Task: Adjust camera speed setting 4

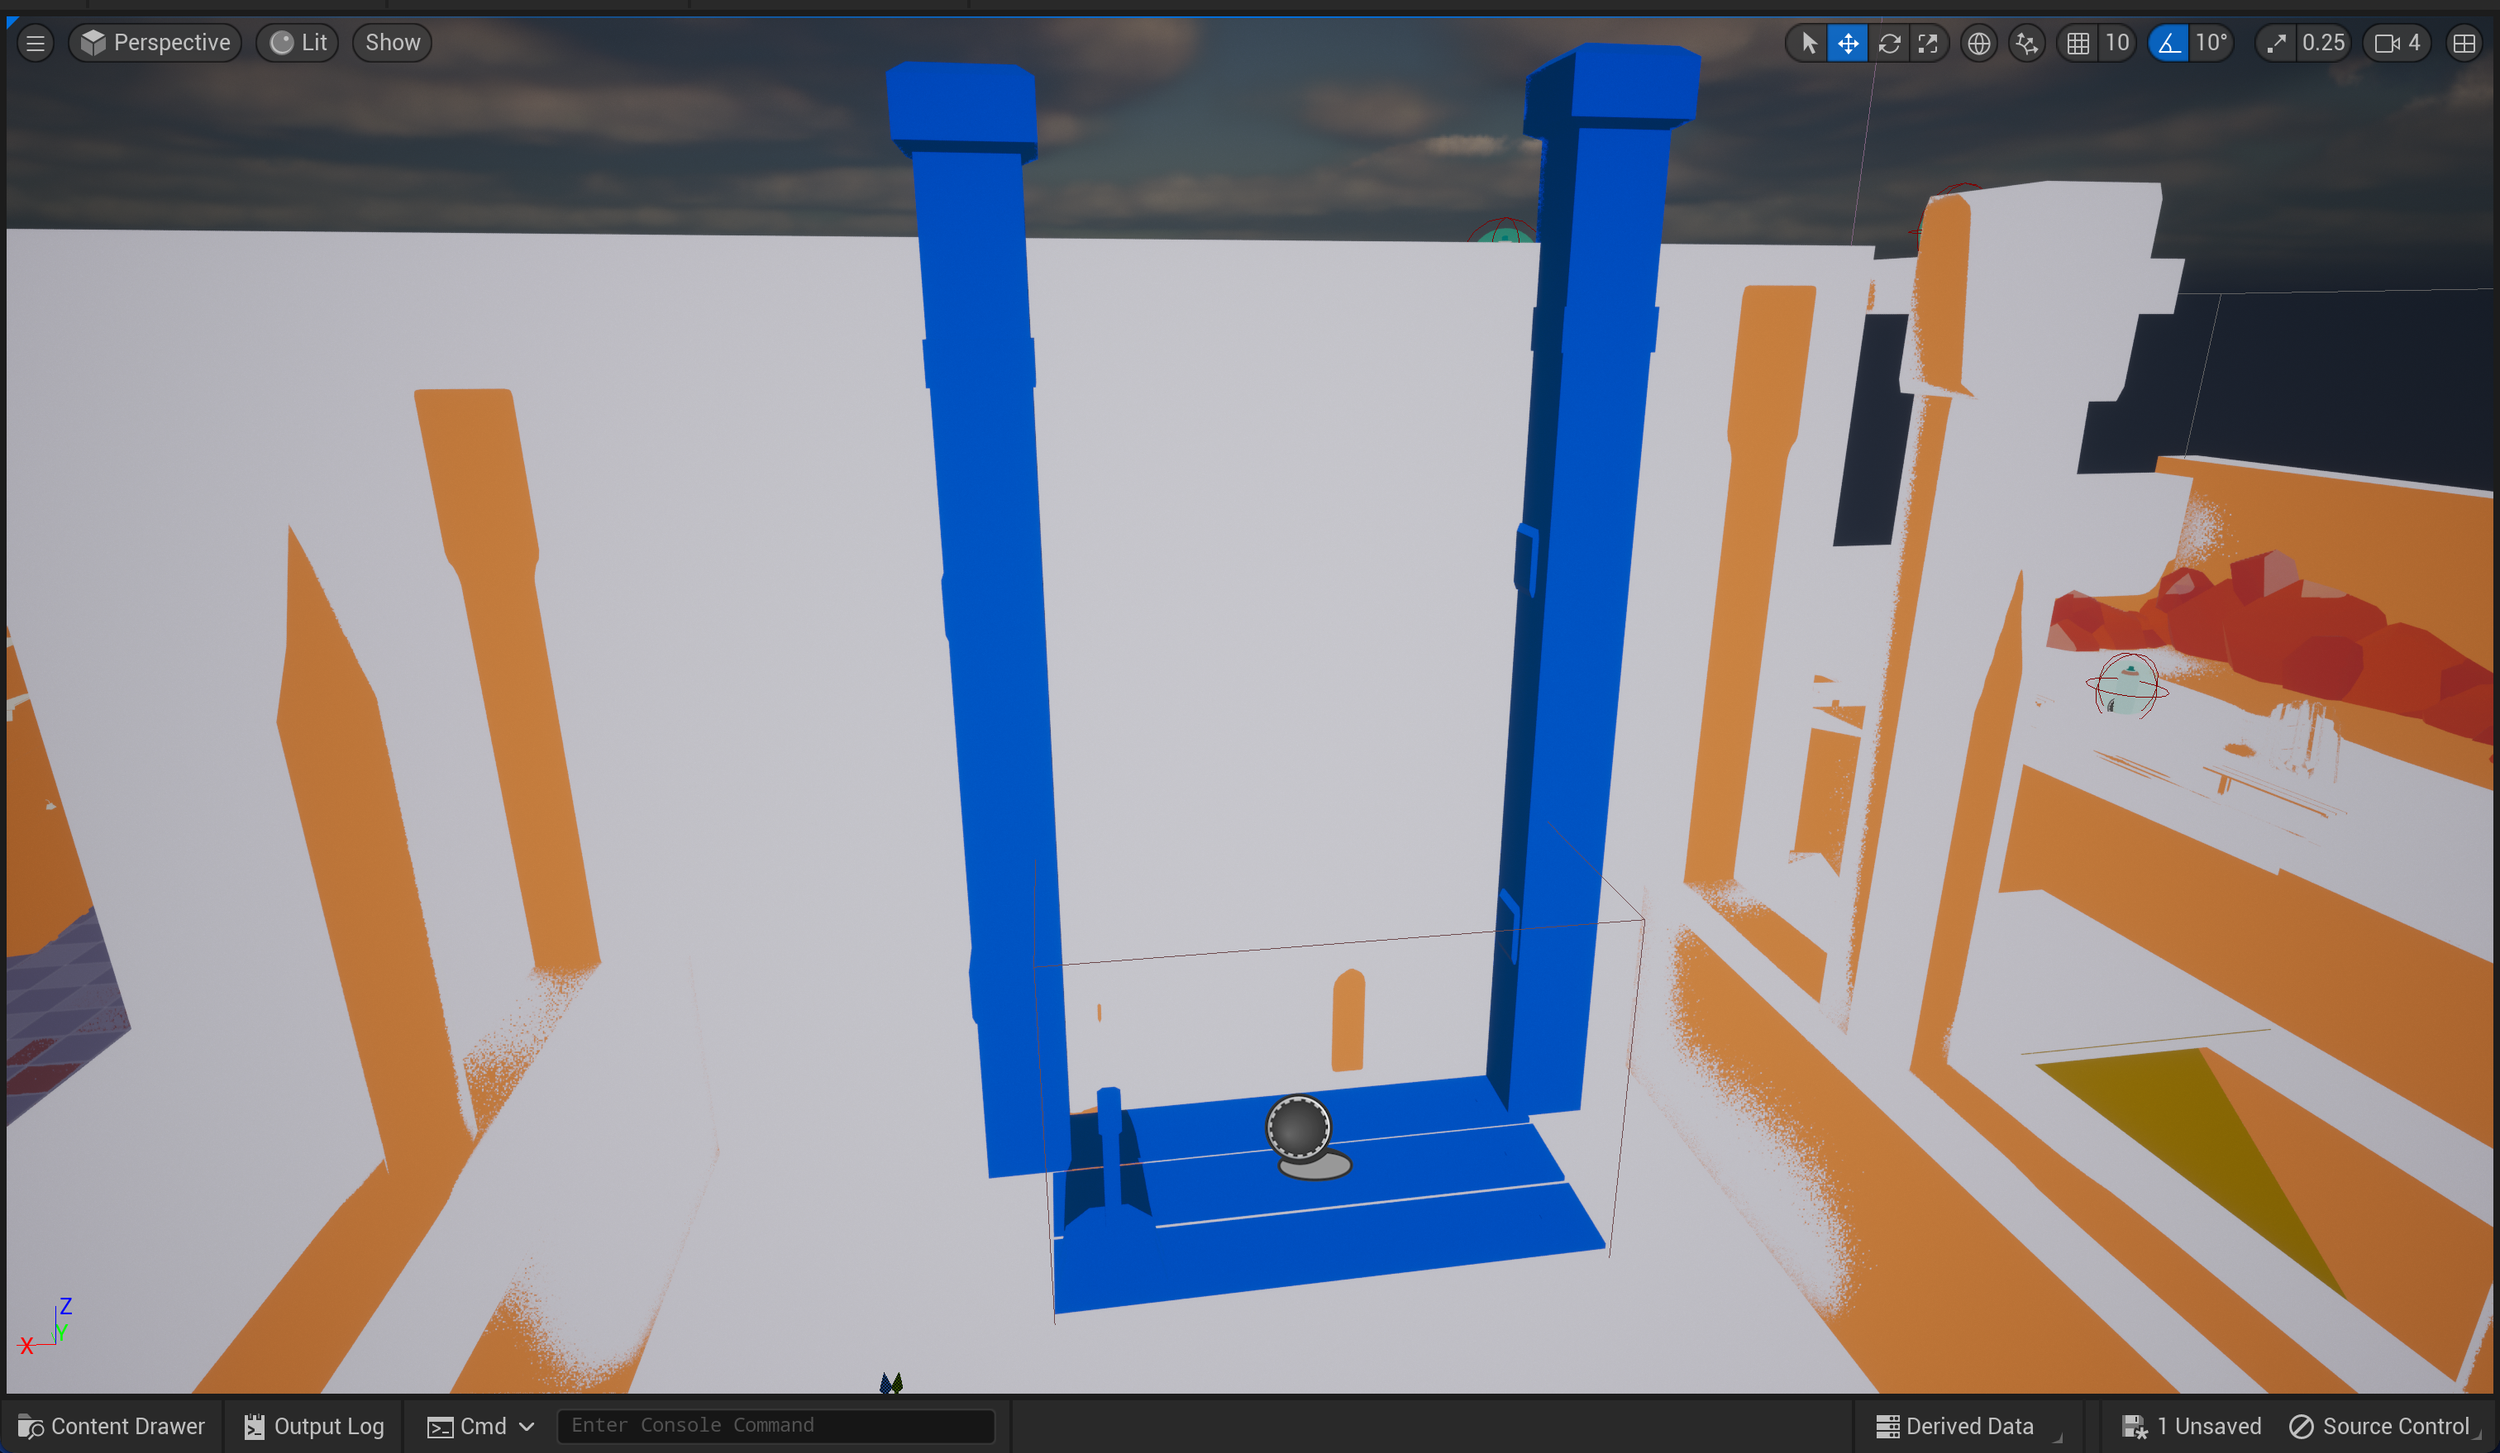Action: pyautogui.click(x=2397, y=43)
